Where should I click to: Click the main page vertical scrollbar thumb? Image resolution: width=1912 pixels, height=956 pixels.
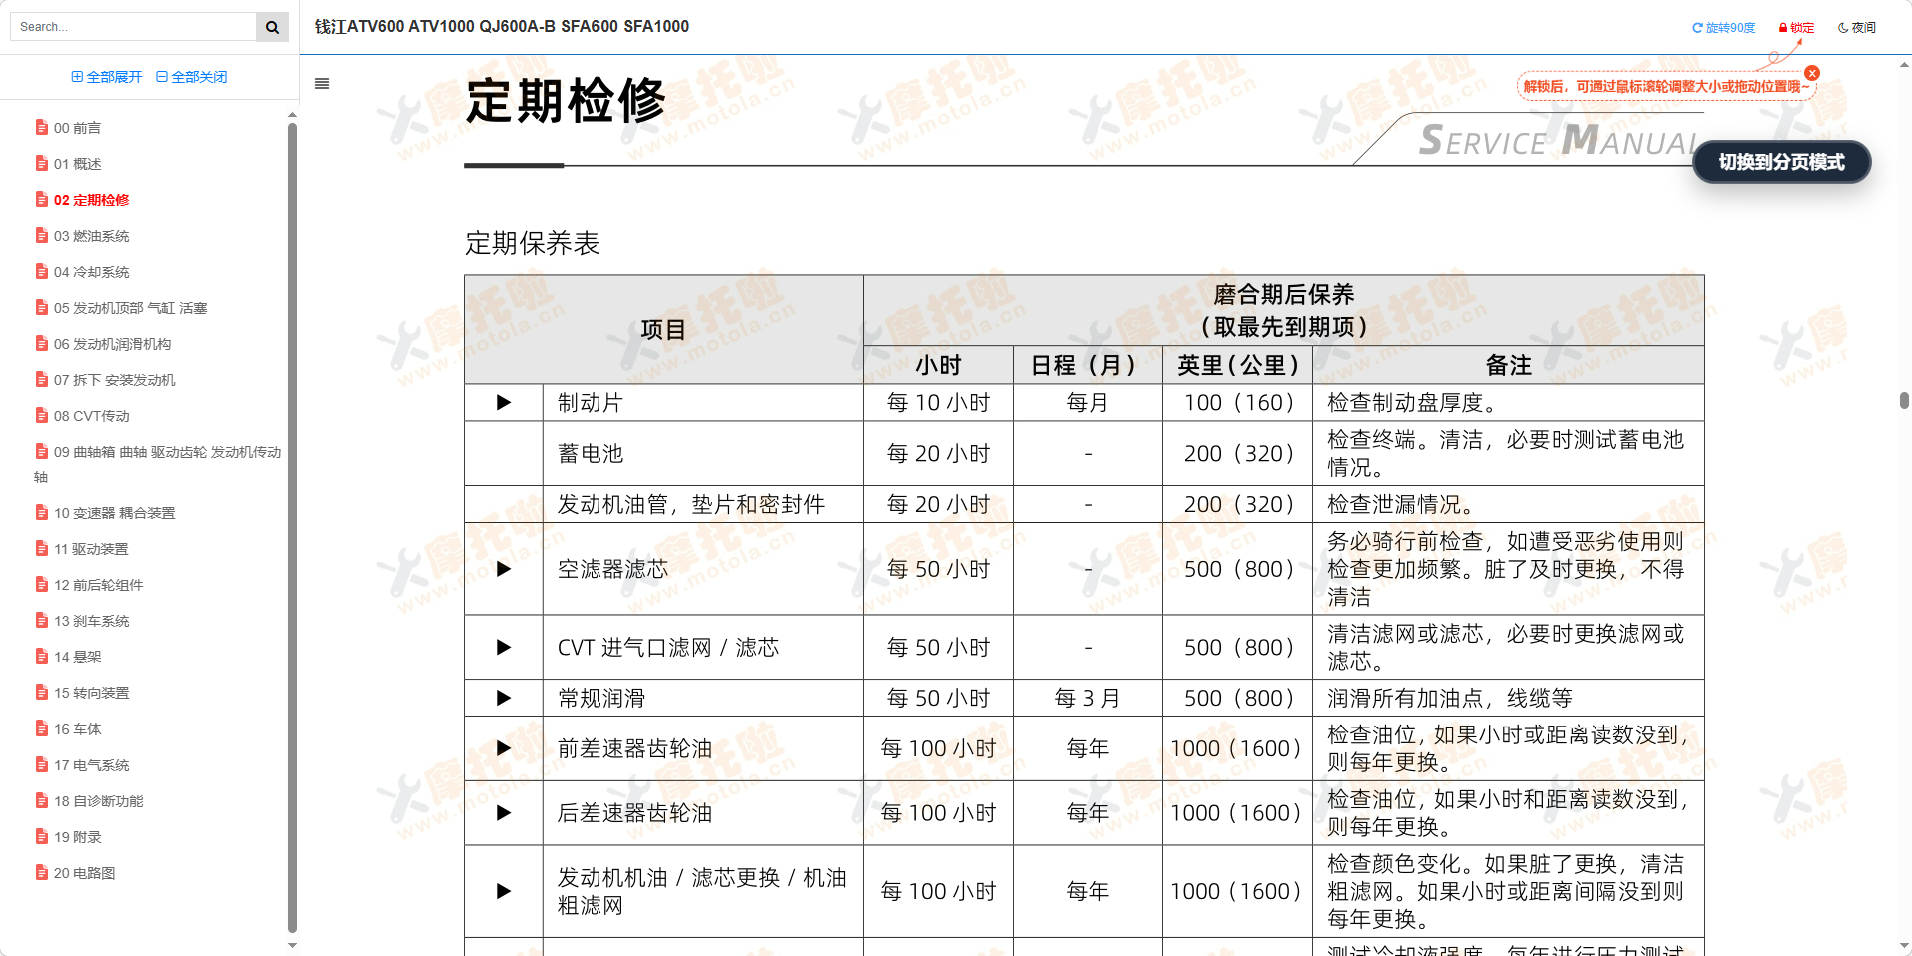1904,400
